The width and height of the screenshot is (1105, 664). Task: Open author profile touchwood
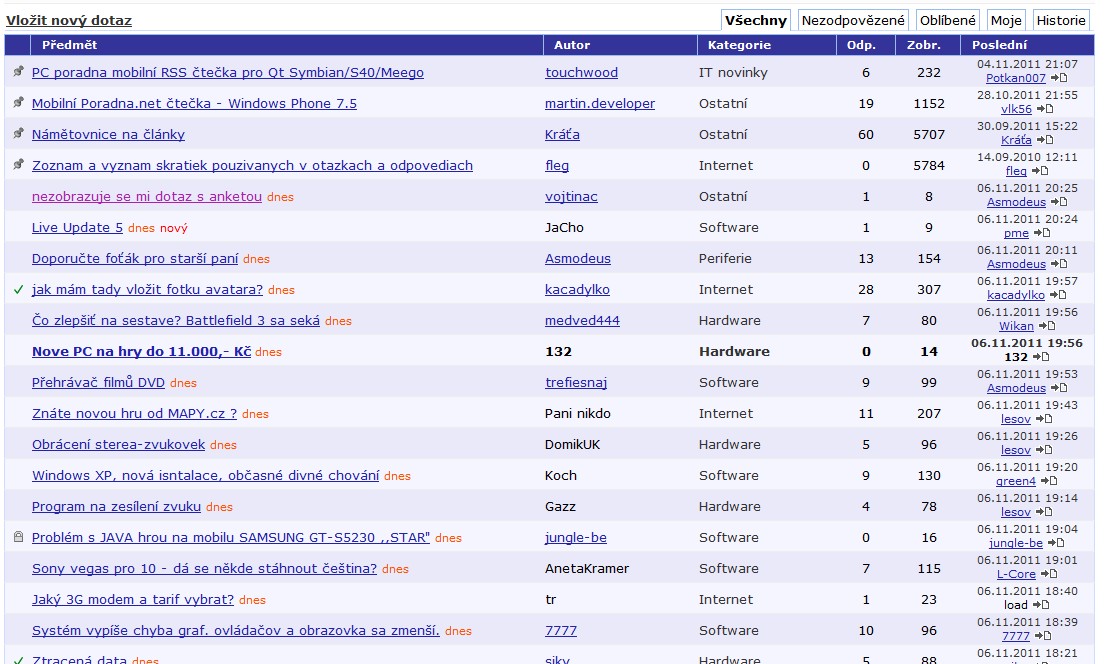pyautogui.click(x=581, y=73)
